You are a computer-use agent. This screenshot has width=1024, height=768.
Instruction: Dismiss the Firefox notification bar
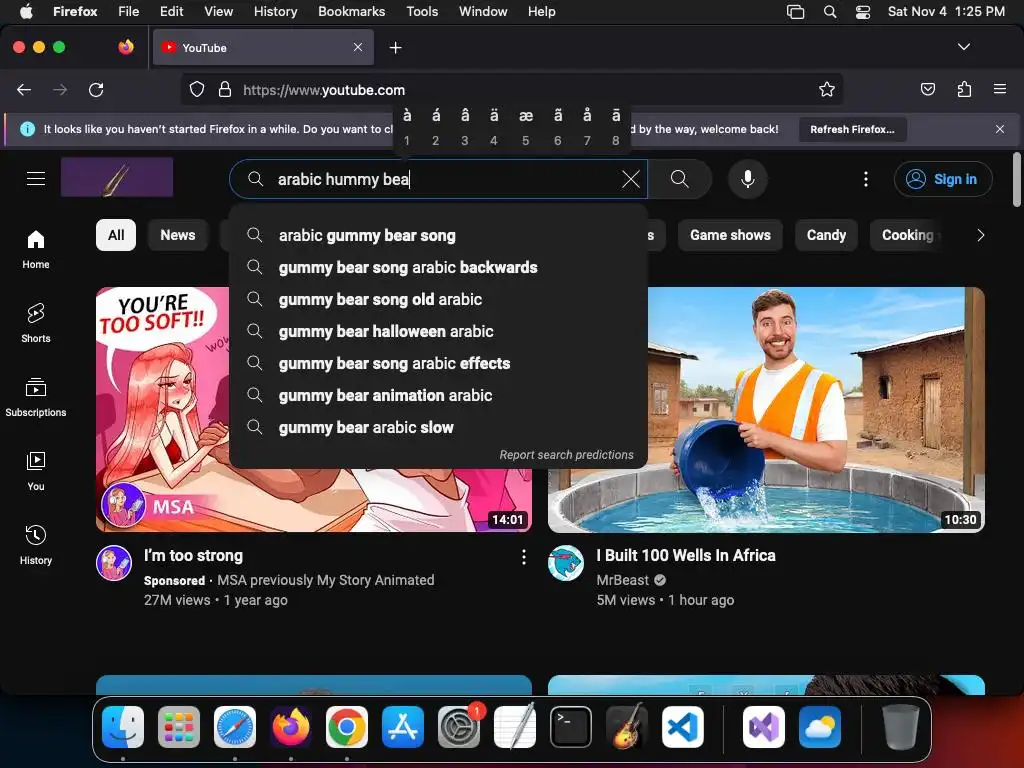coord(1000,129)
